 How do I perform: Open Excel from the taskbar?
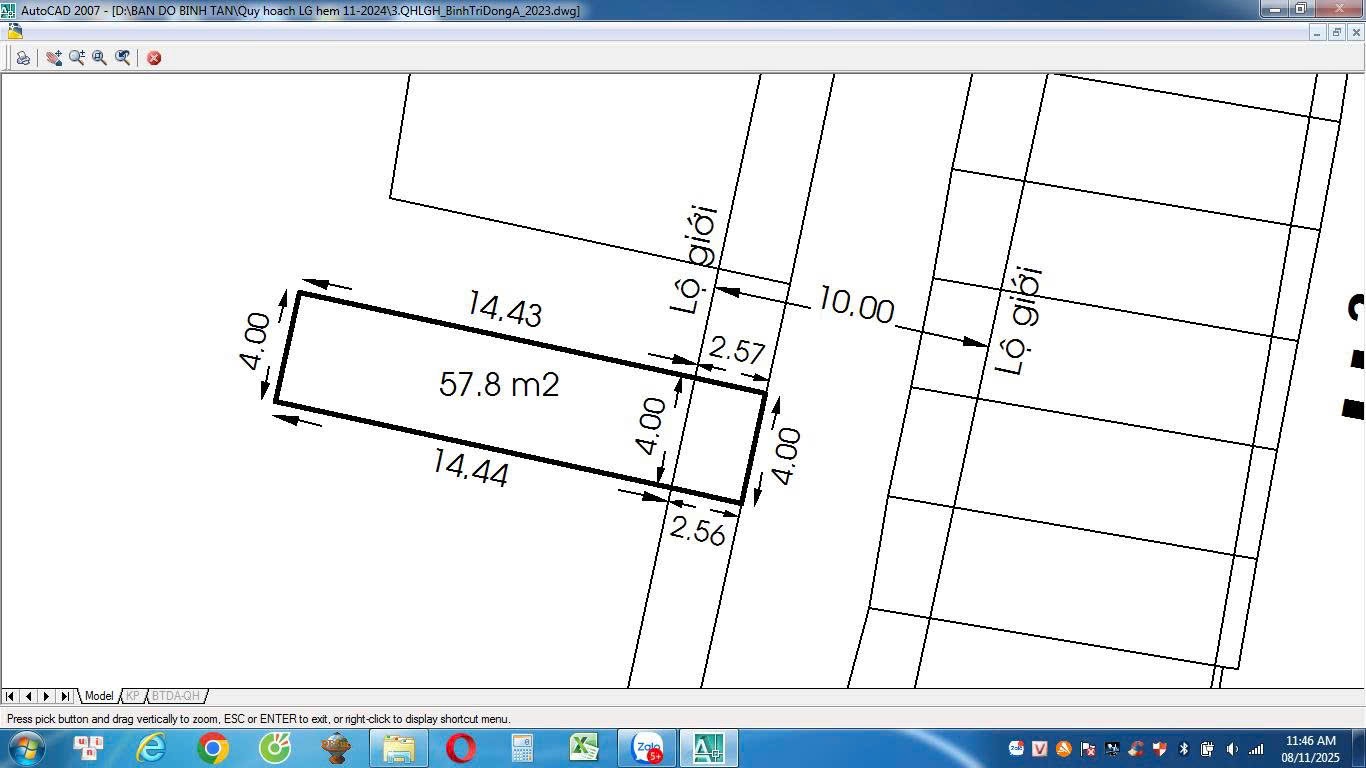[584, 748]
